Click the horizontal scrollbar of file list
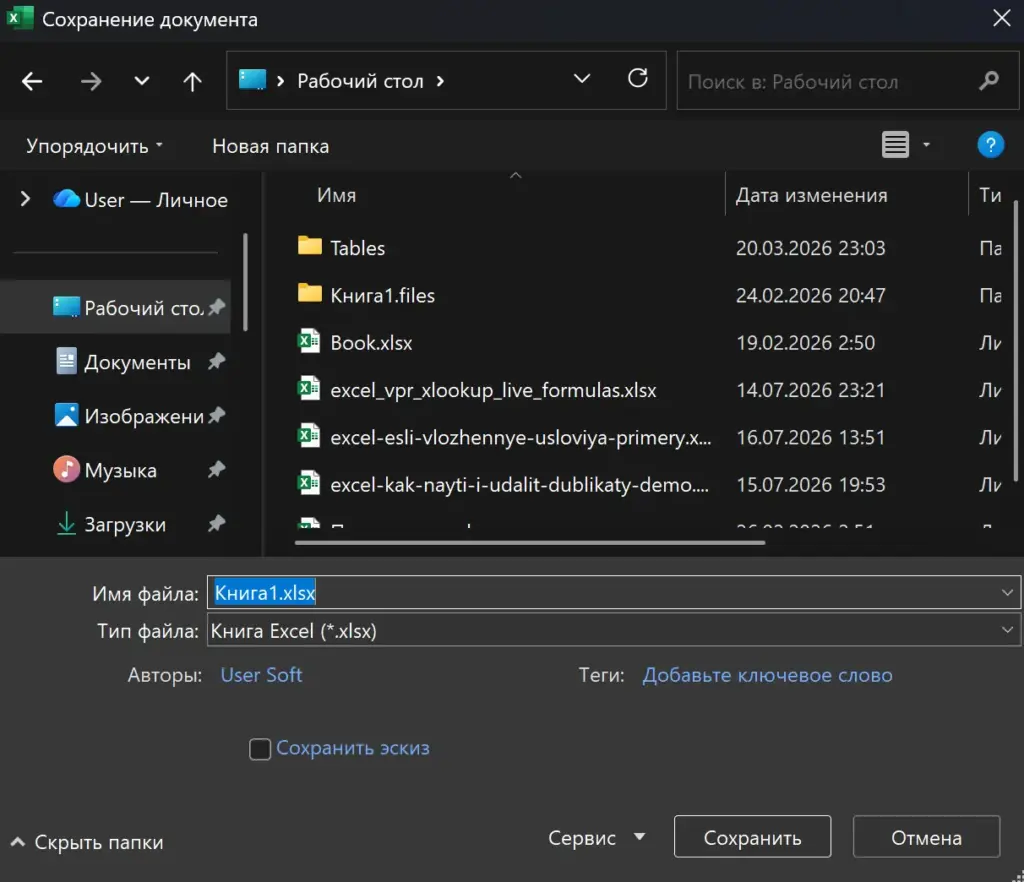The height and width of the screenshot is (882, 1024). pyautogui.click(x=530, y=542)
